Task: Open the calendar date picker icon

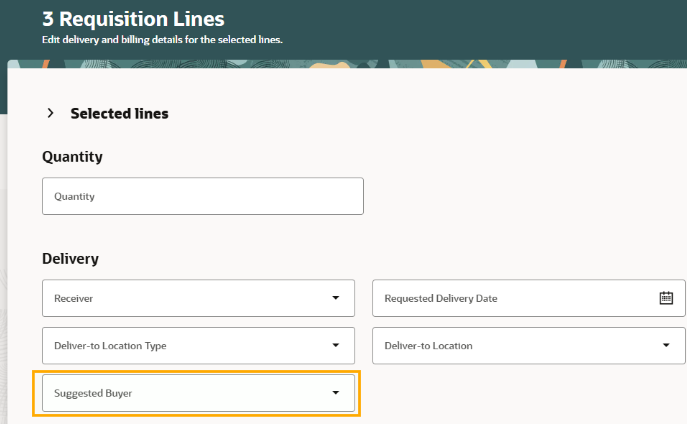Action: (666, 298)
